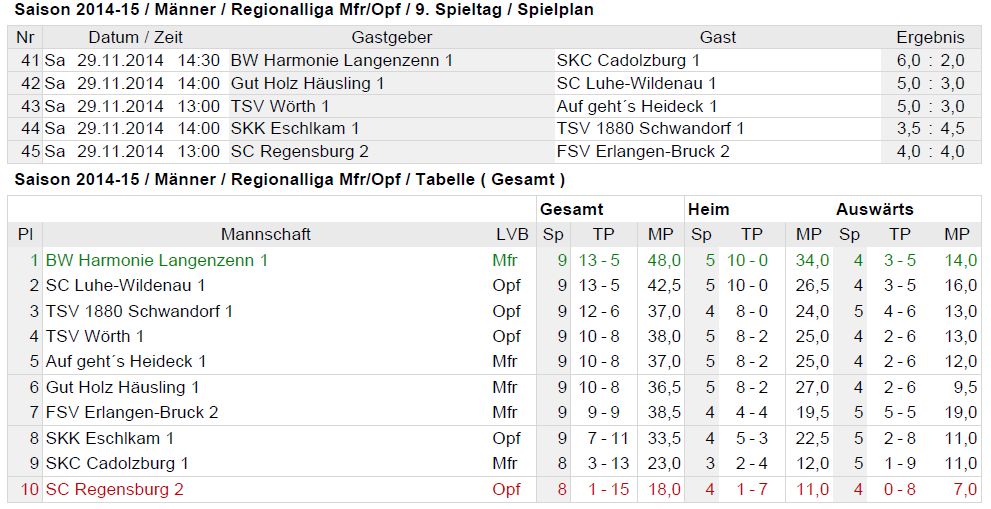991x509 pixels.
Task: Click the 3,5 : 4,5 result of match 44
Action: pos(930,128)
